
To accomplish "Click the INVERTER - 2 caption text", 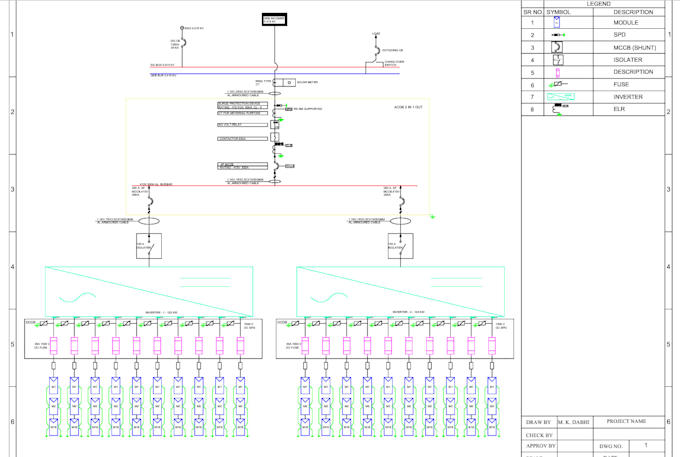I will pyautogui.click(x=408, y=312).
